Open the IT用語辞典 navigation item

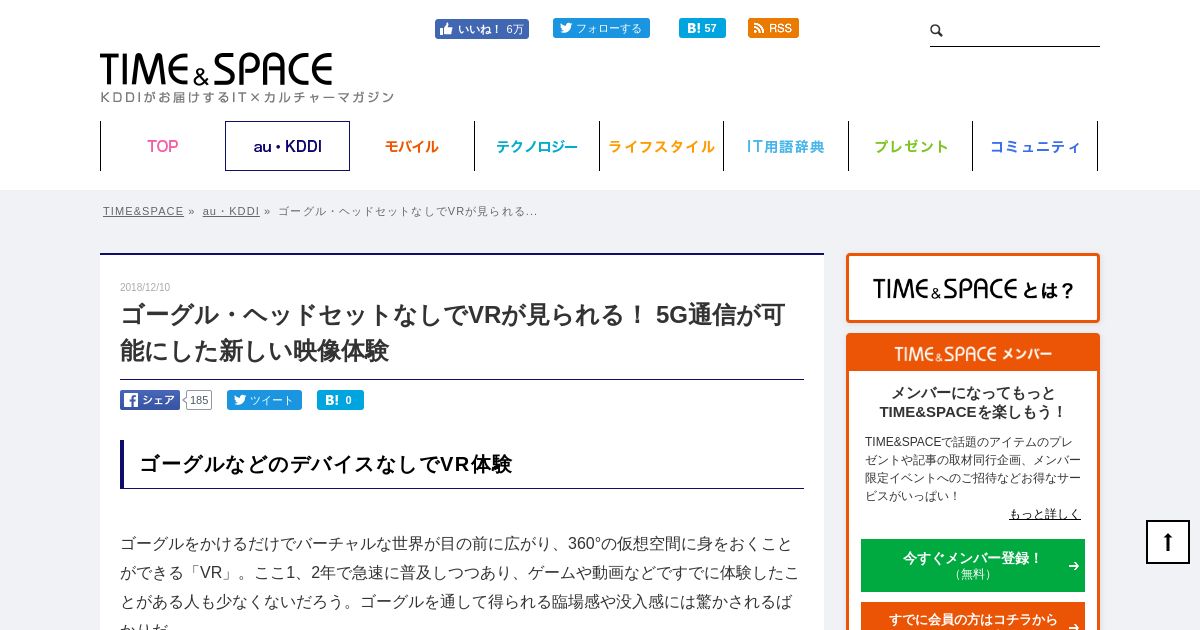tap(786, 146)
